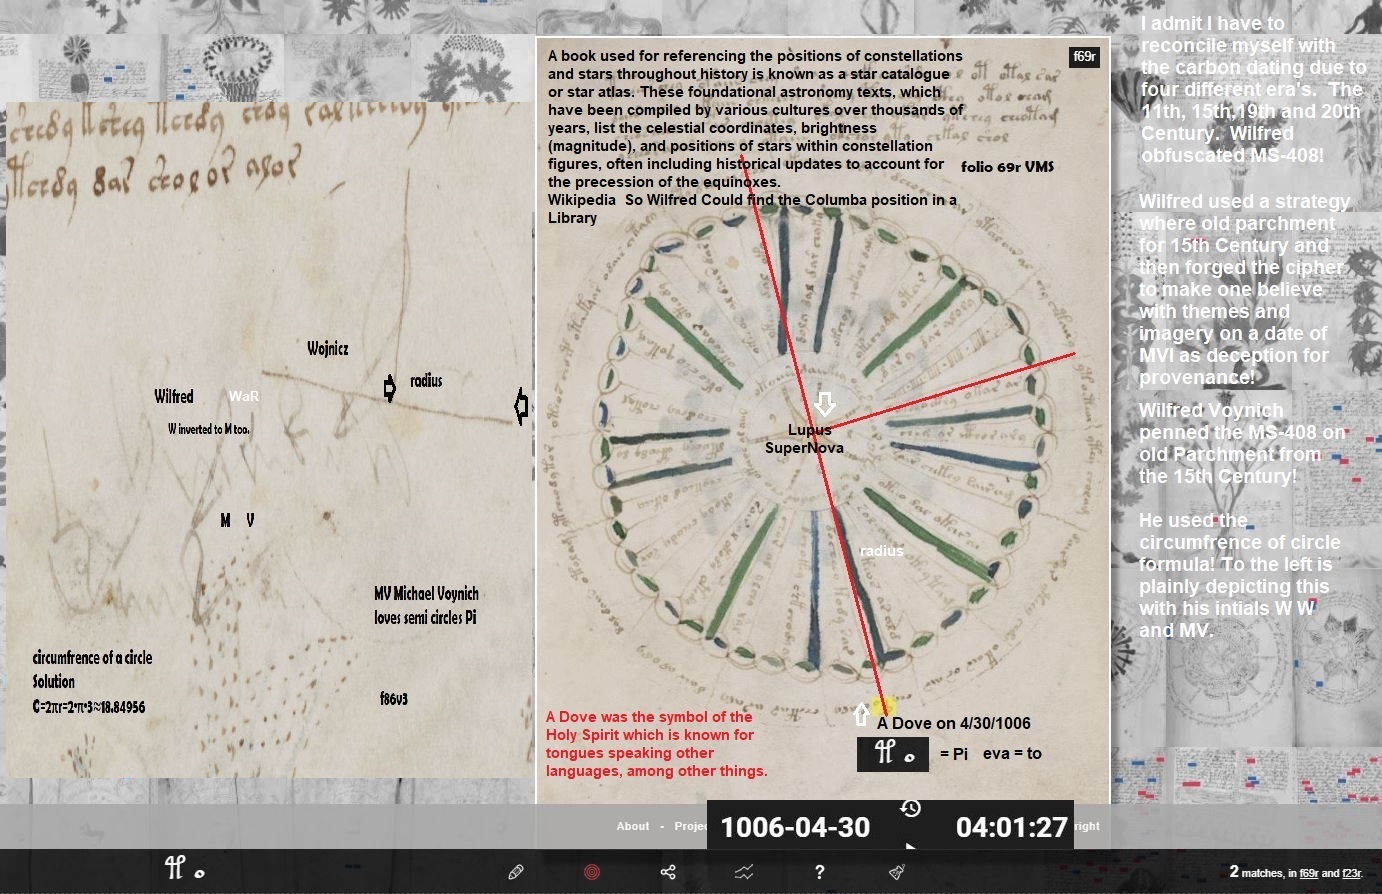
Task: Click the history clock icon above the time
Action: click(910, 808)
